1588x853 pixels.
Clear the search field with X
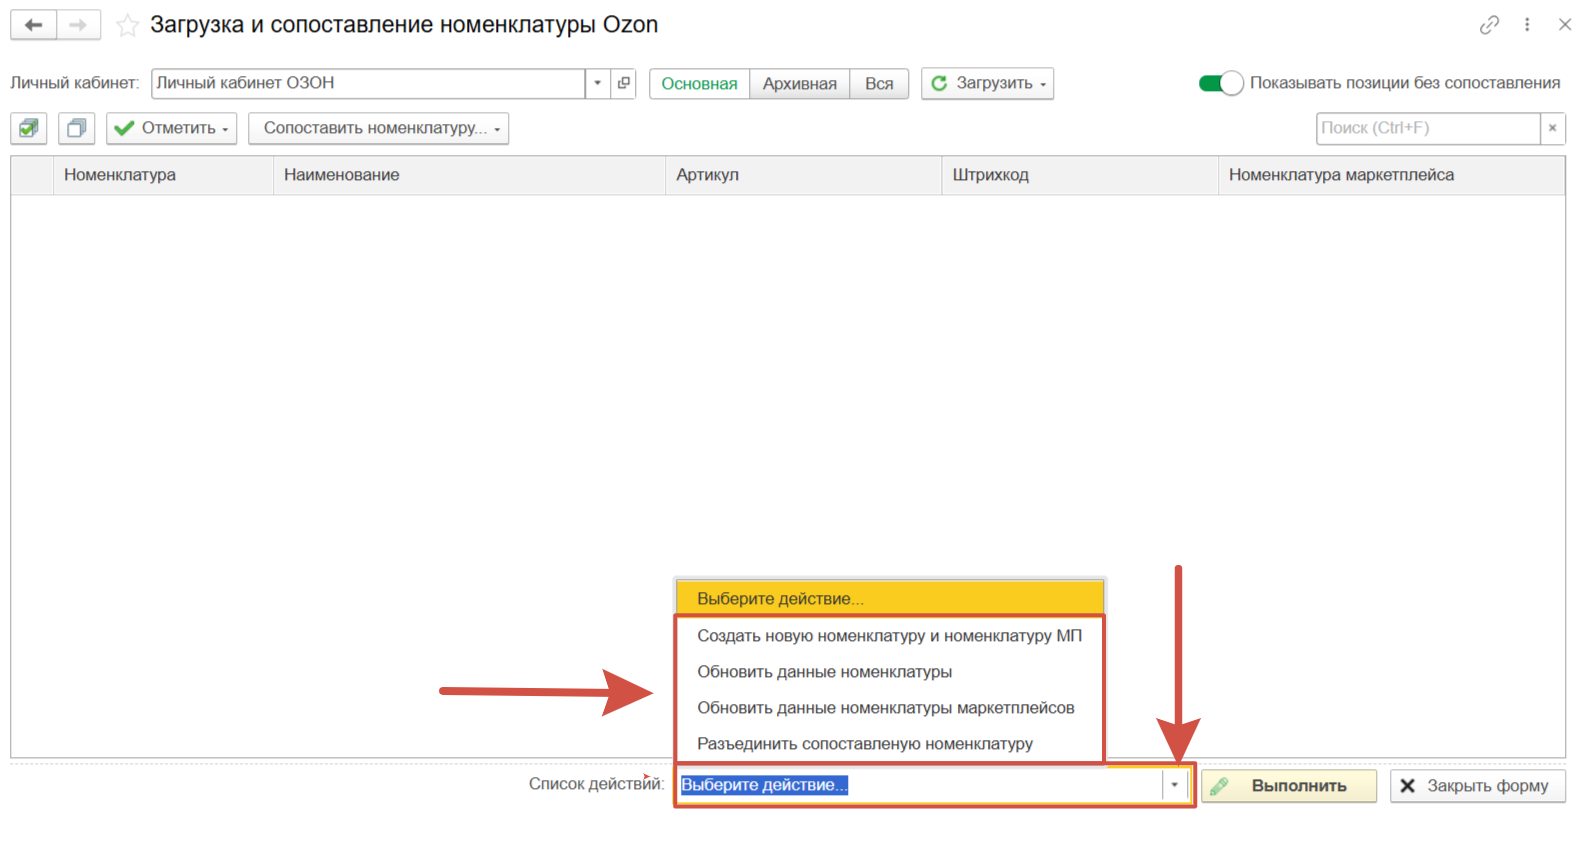1552,128
